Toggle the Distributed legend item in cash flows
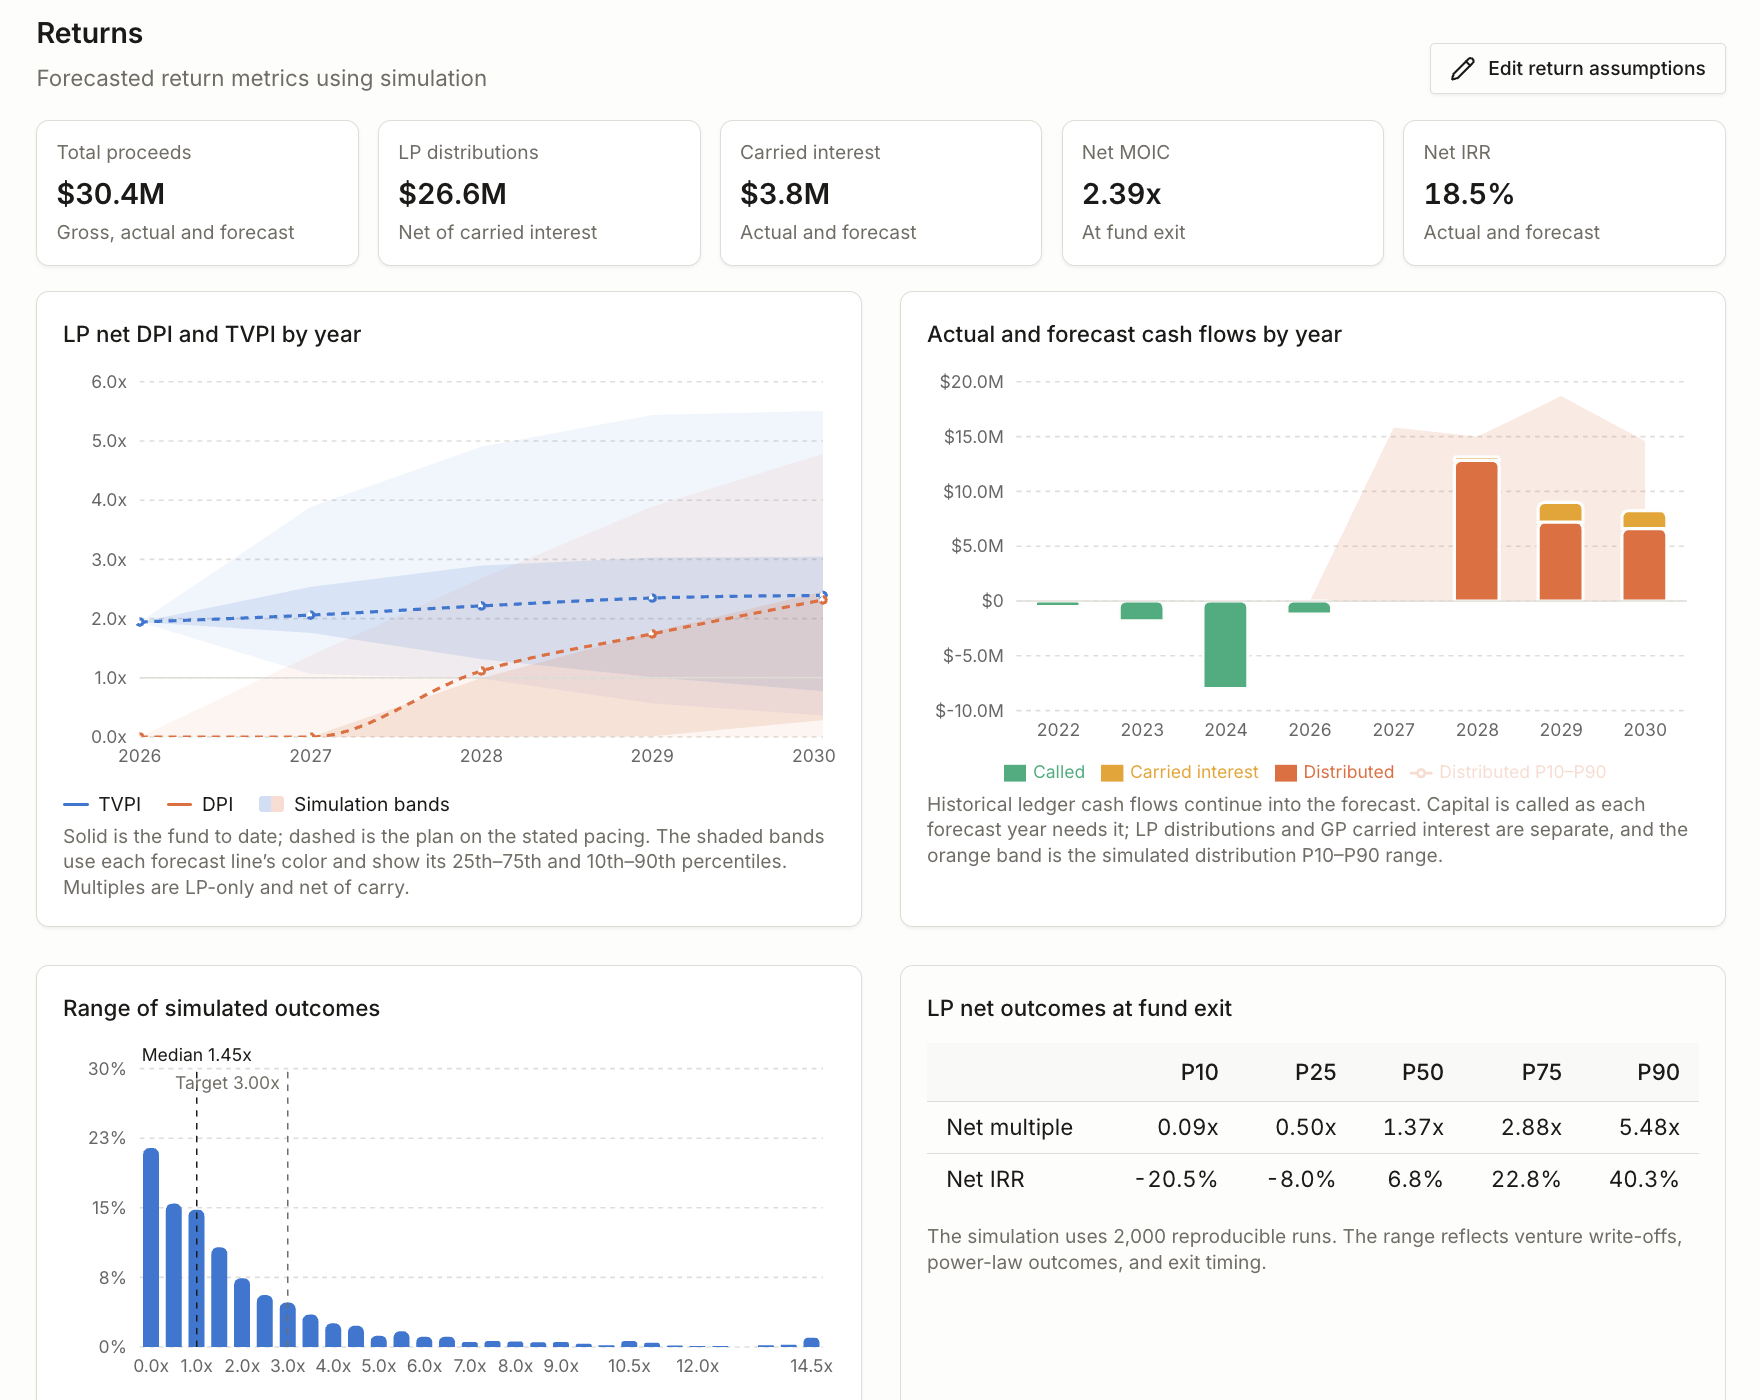Image resolution: width=1760 pixels, height=1400 pixels. tap(1334, 772)
